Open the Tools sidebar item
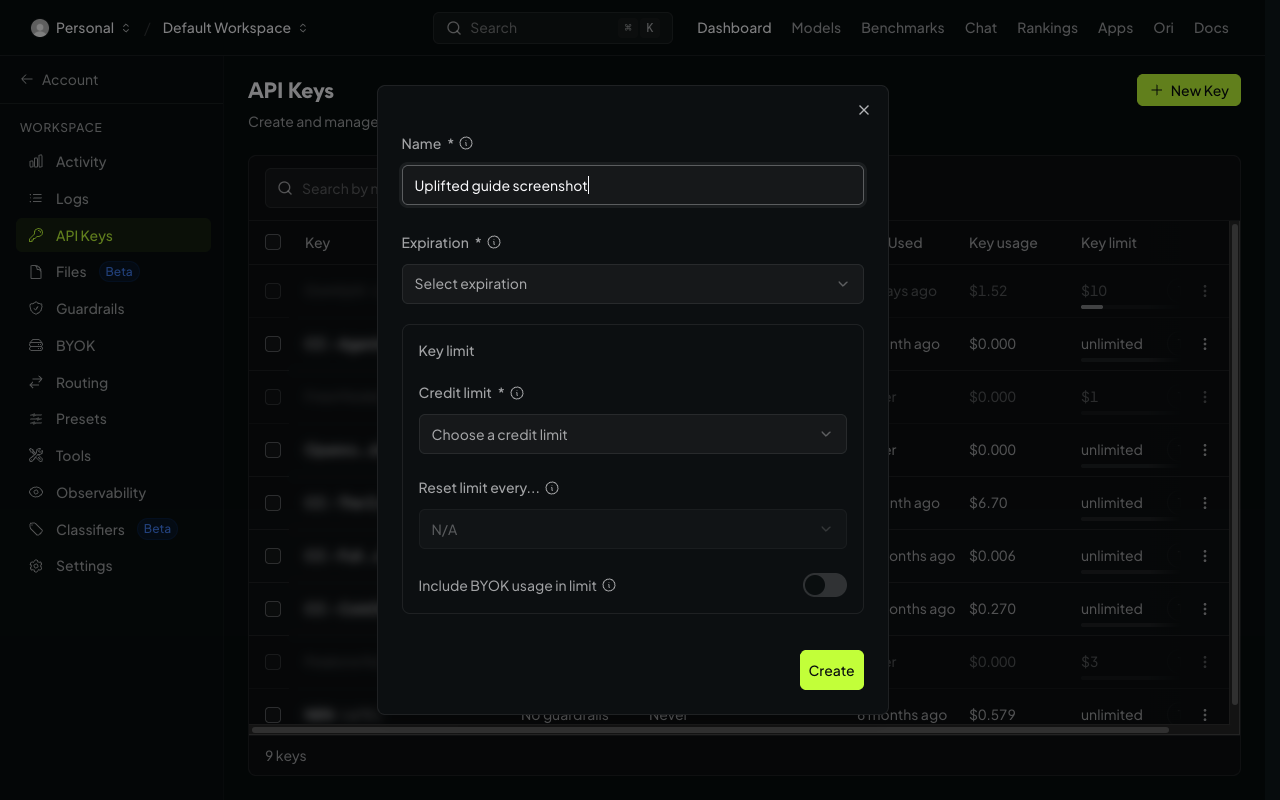This screenshot has height=800, width=1280. coord(114,456)
